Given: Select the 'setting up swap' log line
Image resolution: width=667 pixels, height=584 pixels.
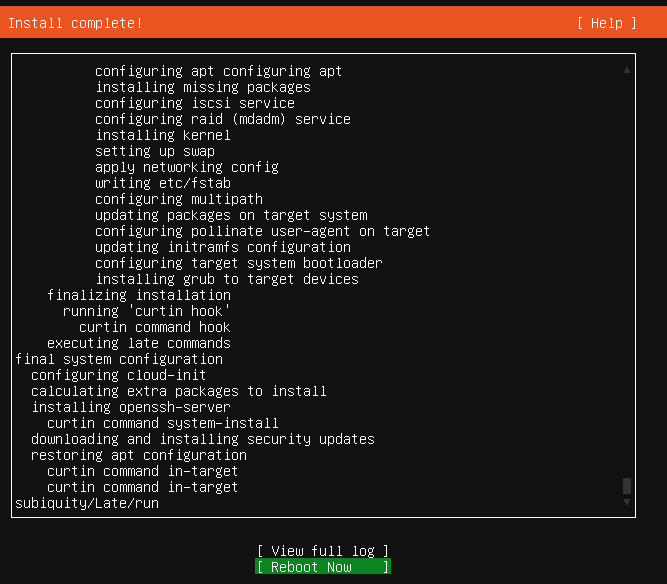Looking at the screenshot, I should (x=155, y=151).
